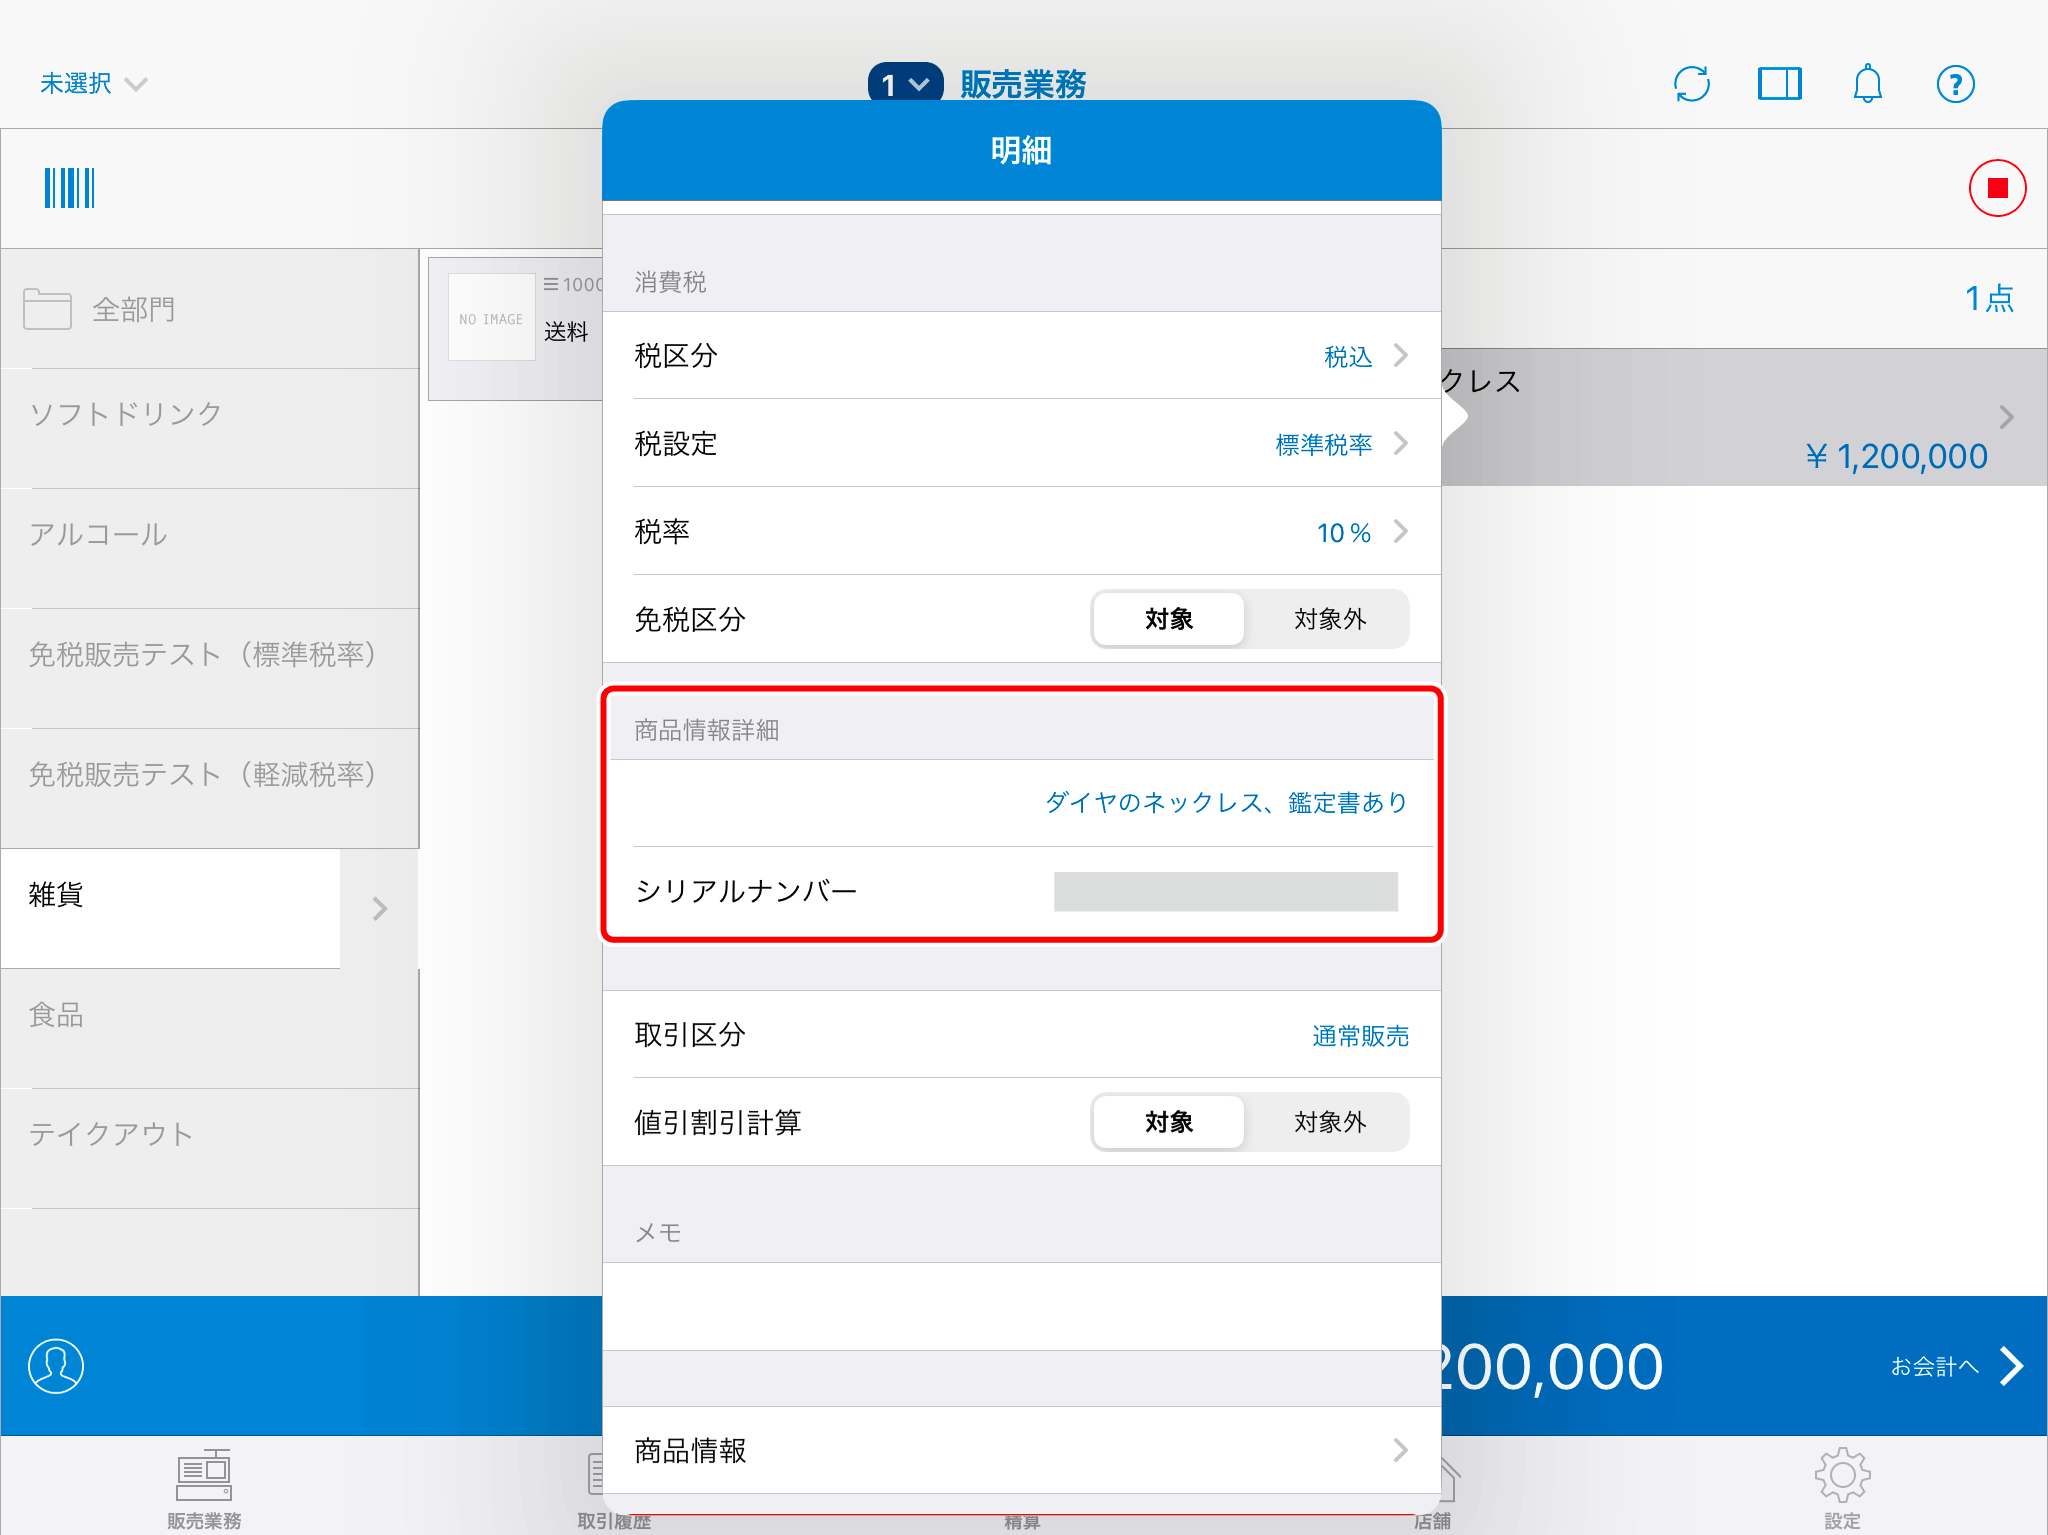Expand the 雑貨 category chevron

tap(380, 908)
